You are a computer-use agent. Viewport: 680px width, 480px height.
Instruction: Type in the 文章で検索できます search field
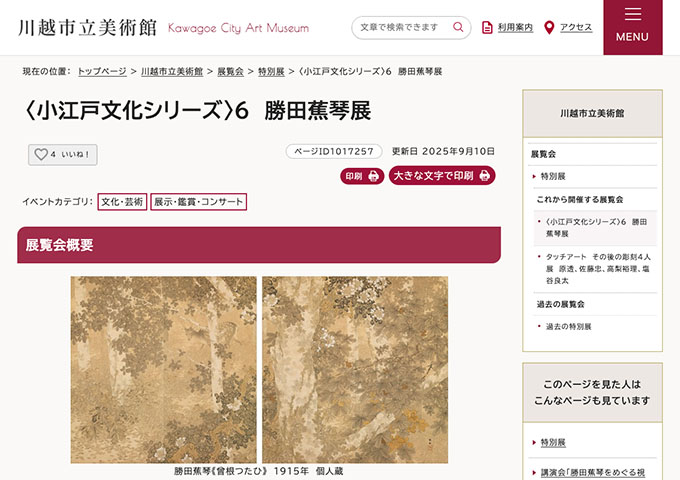(402, 27)
